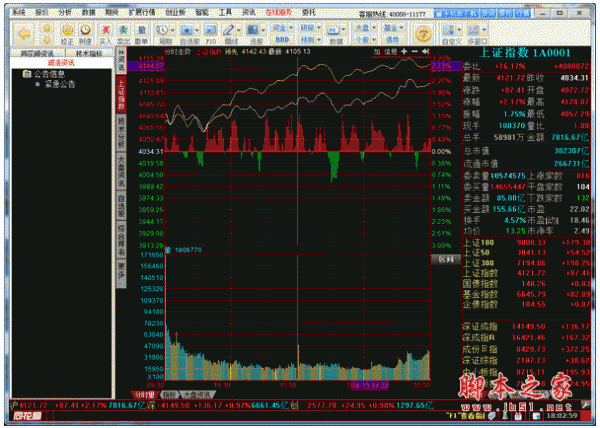Switch to the 技术指标 tab

tap(89, 54)
